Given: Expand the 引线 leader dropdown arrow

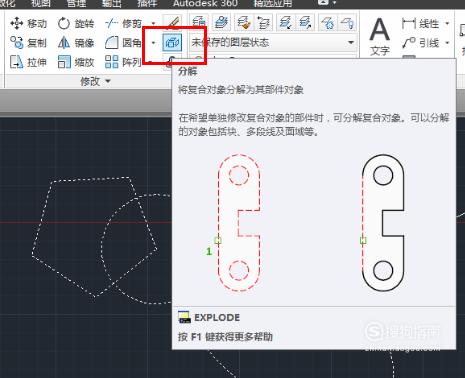Looking at the screenshot, I should click(447, 43).
